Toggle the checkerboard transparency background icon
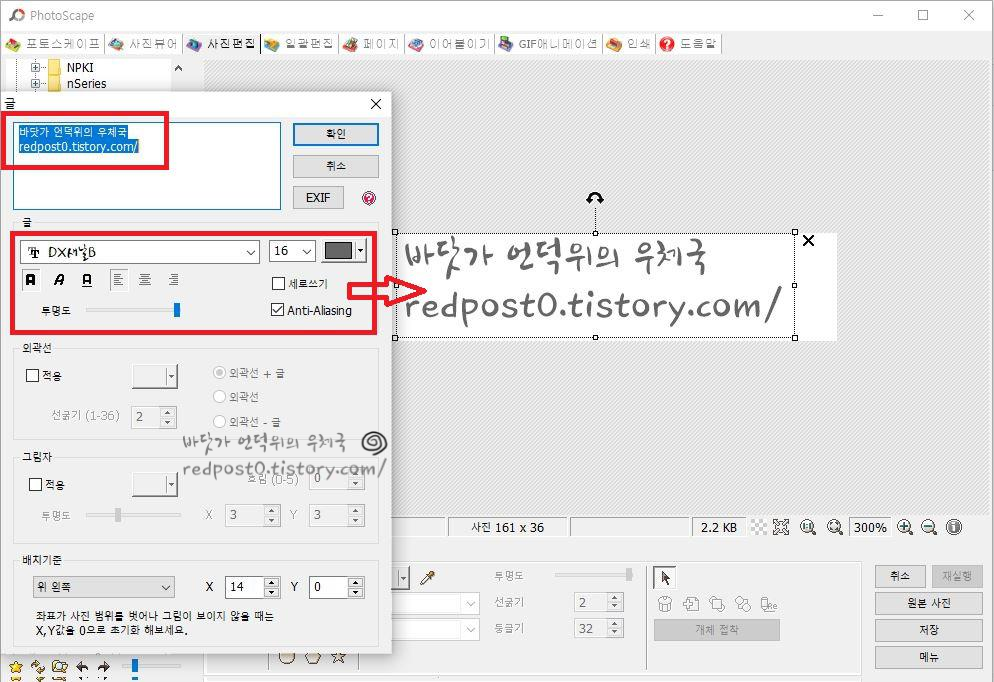This screenshot has height=682, width=994. pyautogui.click(x=758, y=527)
